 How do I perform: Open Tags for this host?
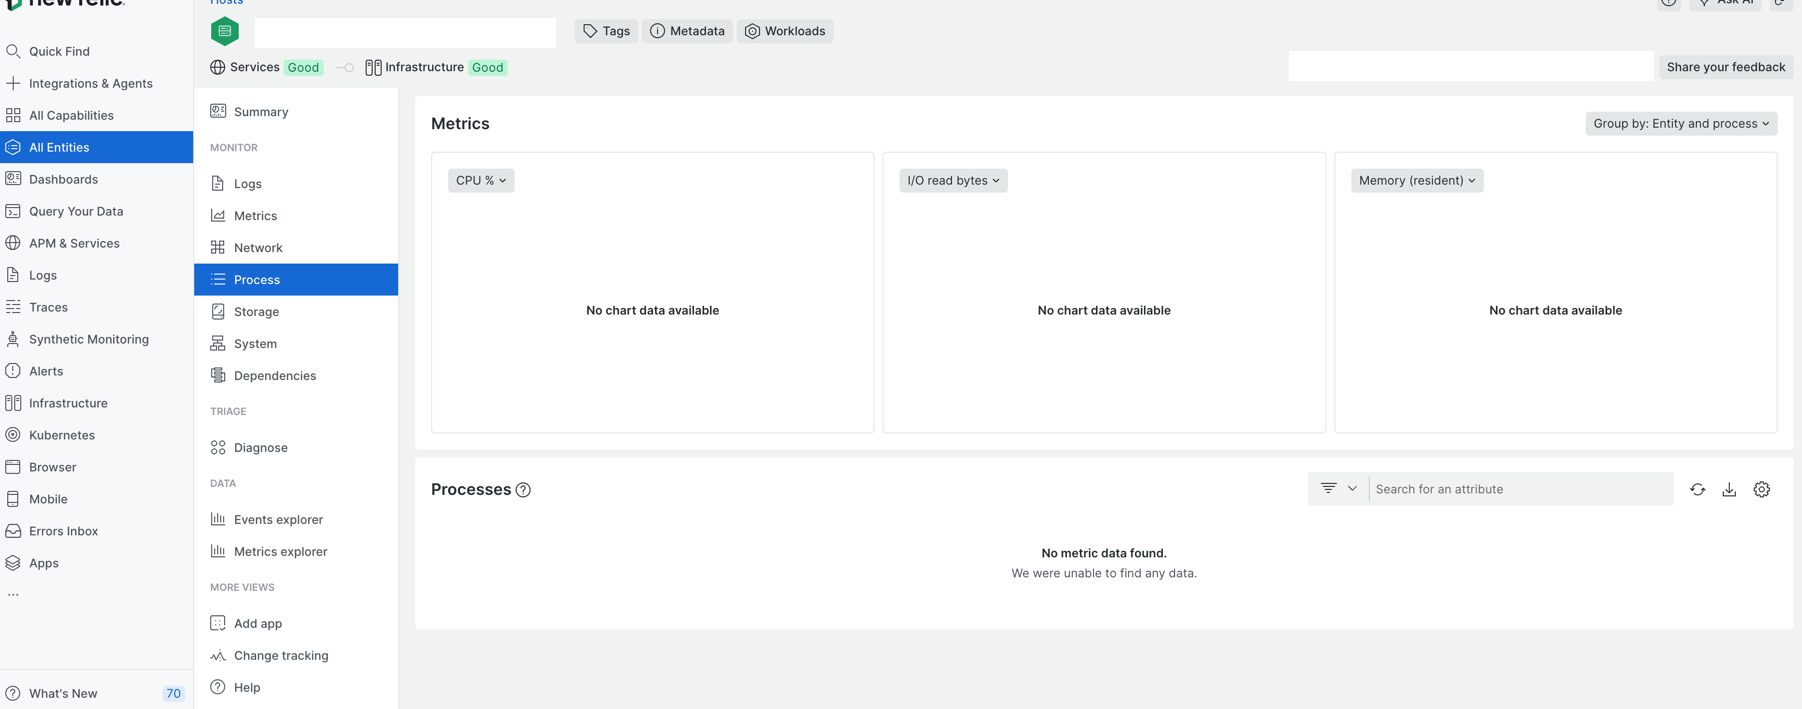point(606,31)
